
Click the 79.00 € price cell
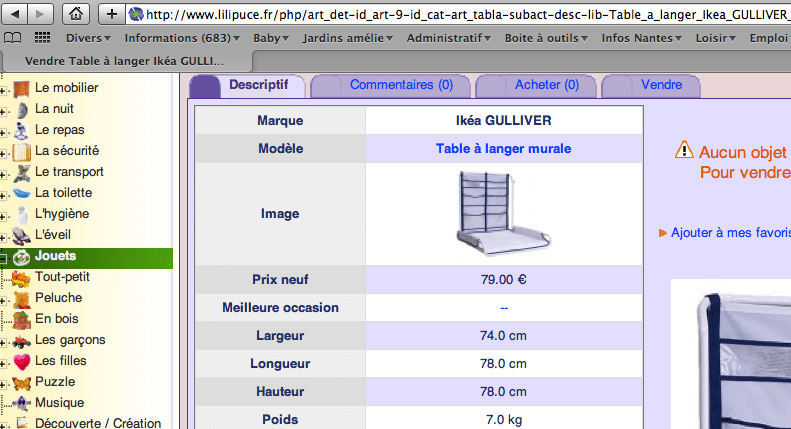503,279
